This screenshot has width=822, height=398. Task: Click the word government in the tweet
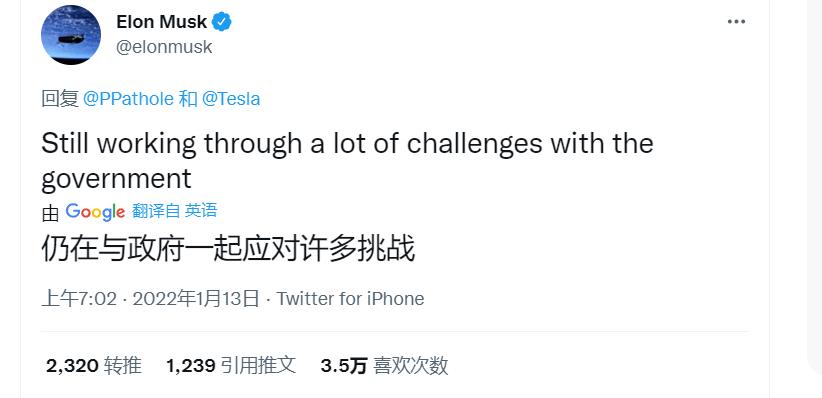click(x=116, y=179)
